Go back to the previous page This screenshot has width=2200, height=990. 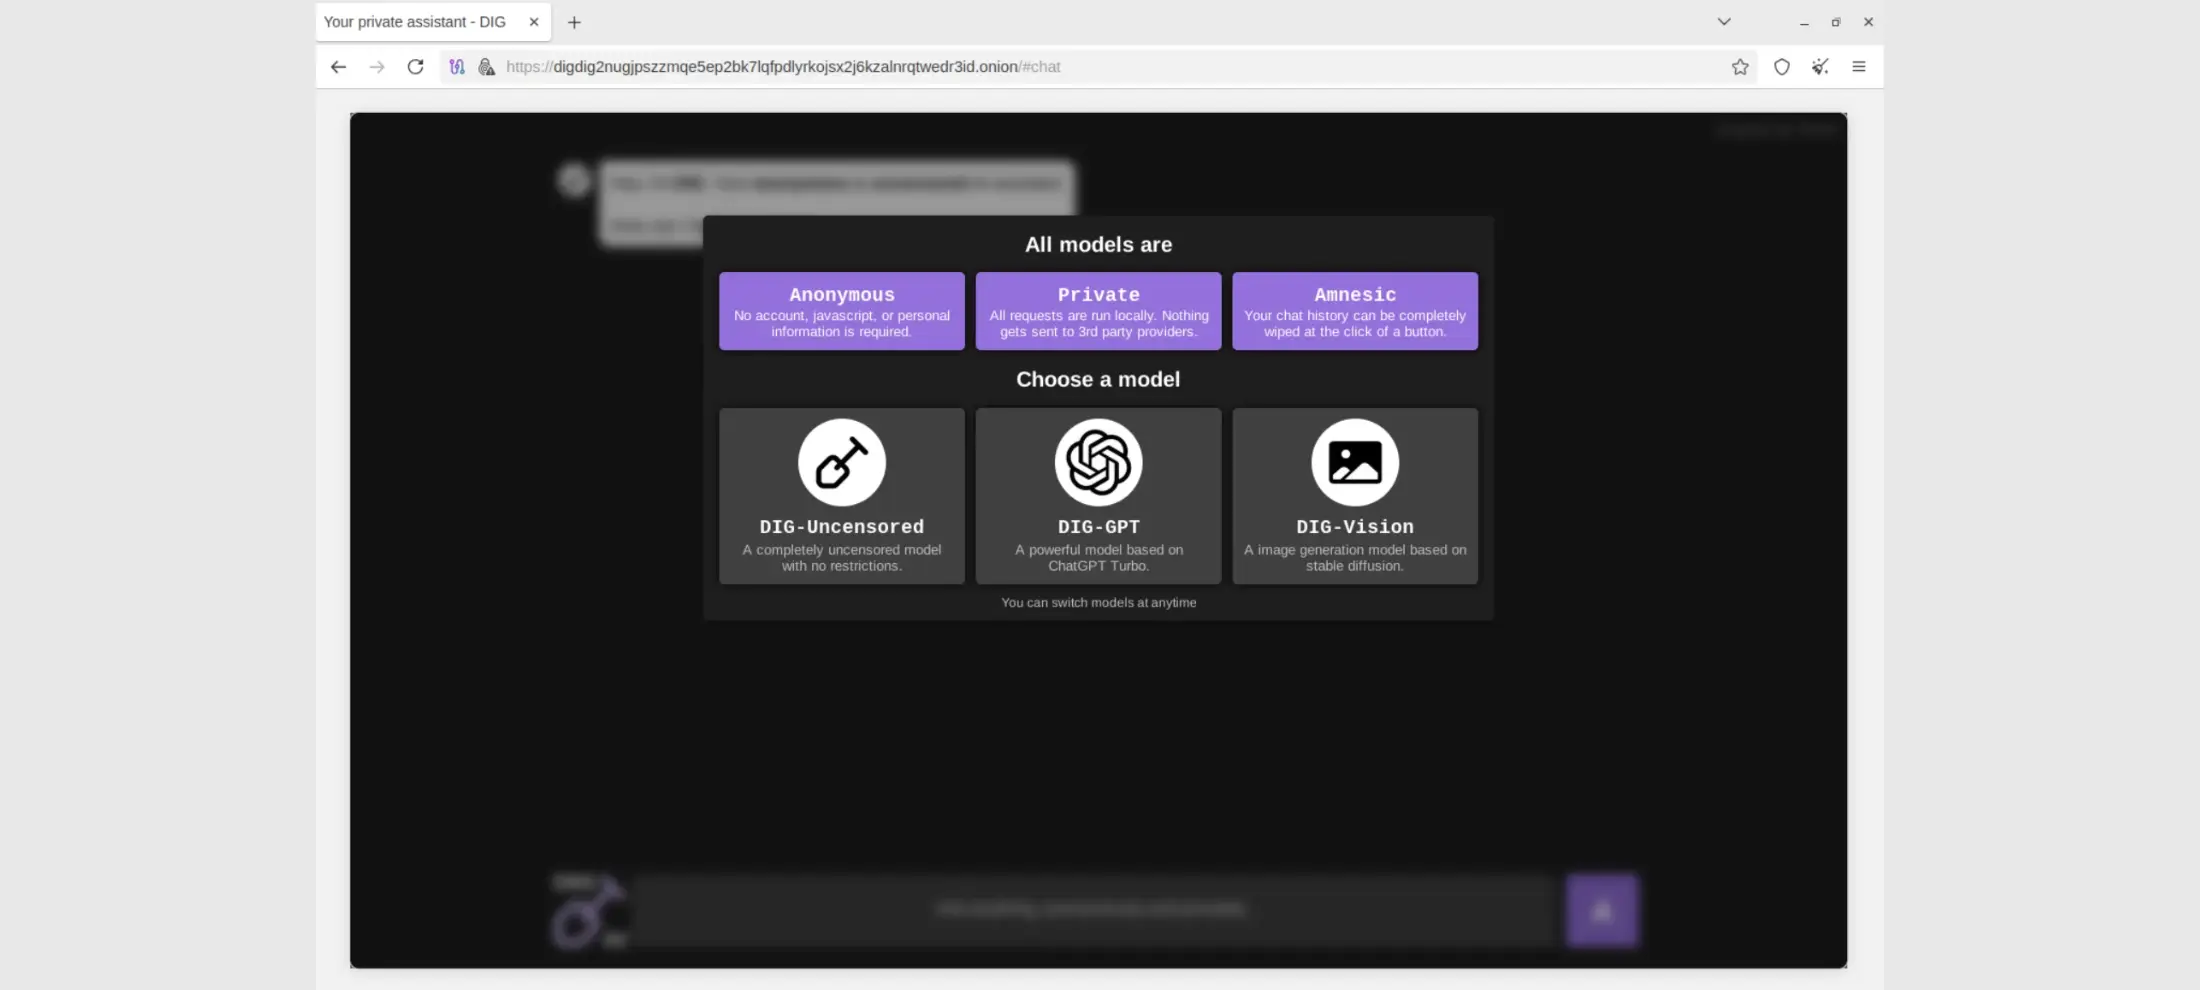(x=338, y=67)
